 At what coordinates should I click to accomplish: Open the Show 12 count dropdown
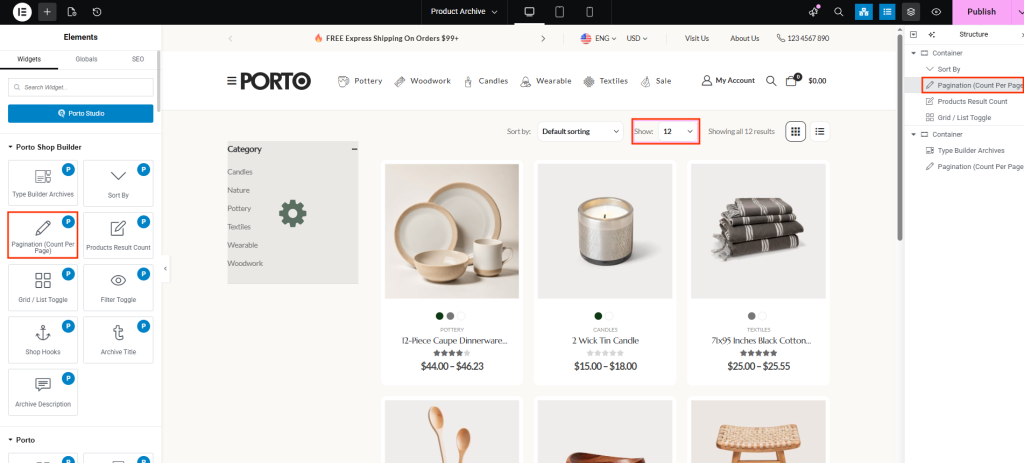pyautogui.click(x=677, y=131)
